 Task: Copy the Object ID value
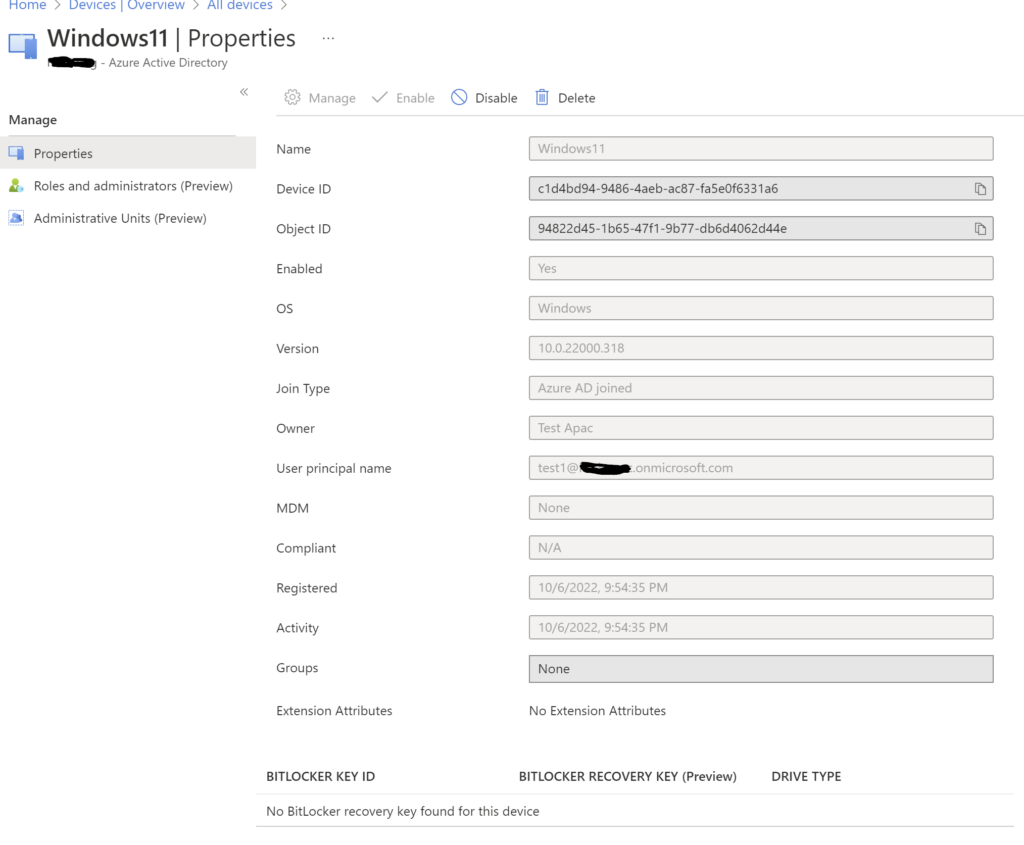(x=980, y=229)
